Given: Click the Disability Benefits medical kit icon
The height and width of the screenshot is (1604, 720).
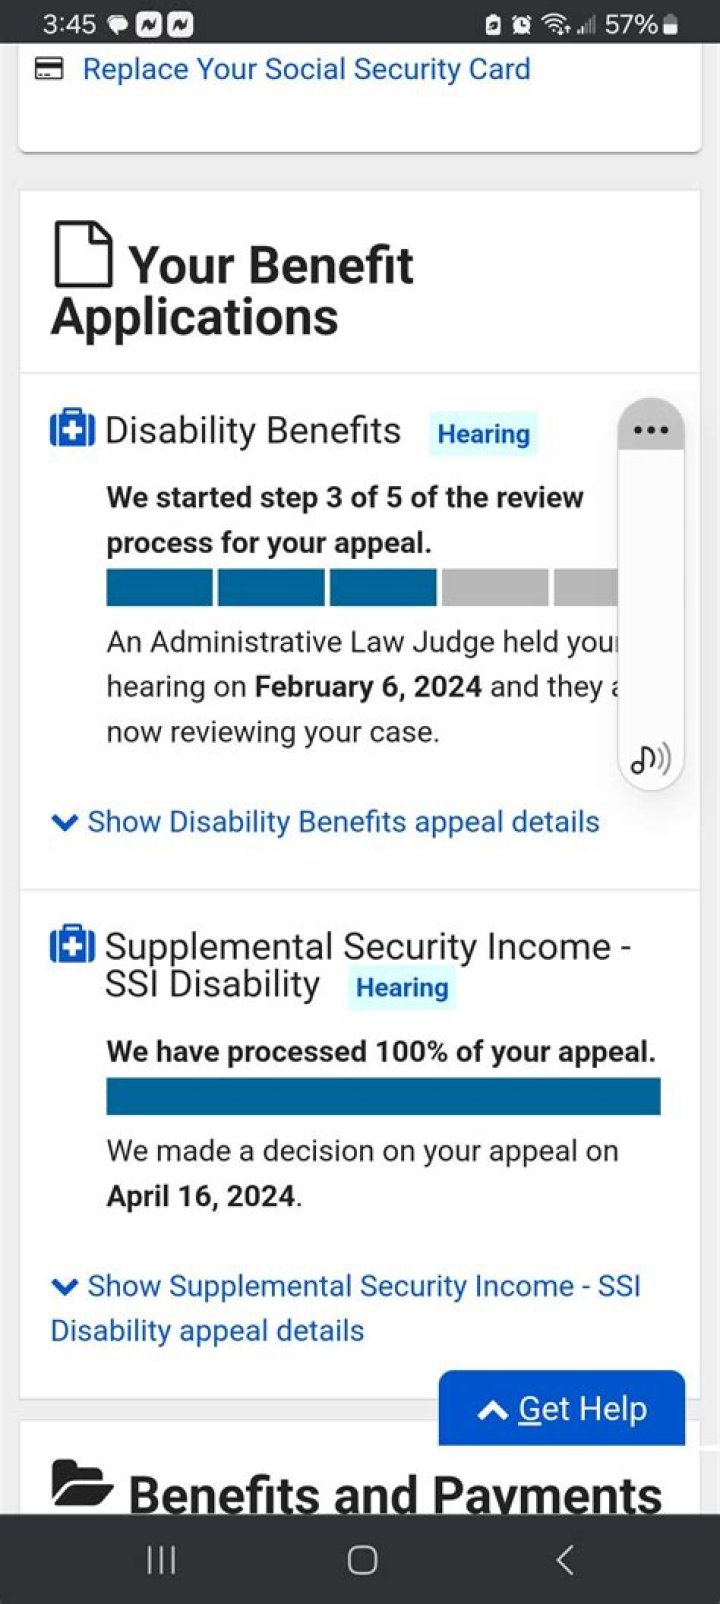Looking at the screenshot, I should (x=70, y=428).
